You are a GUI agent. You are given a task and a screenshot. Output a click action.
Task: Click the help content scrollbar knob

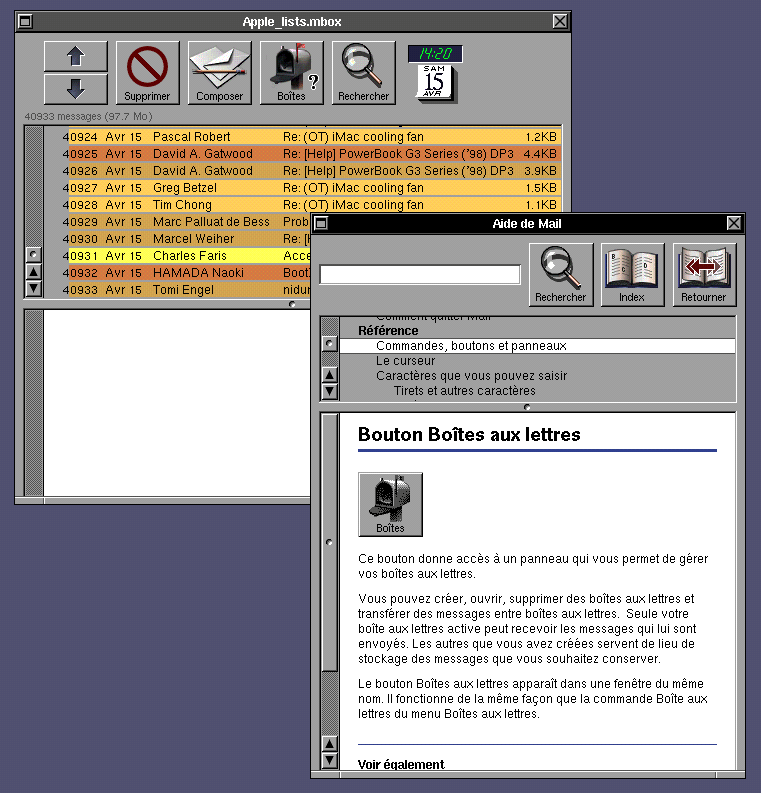tap(330, 543)
